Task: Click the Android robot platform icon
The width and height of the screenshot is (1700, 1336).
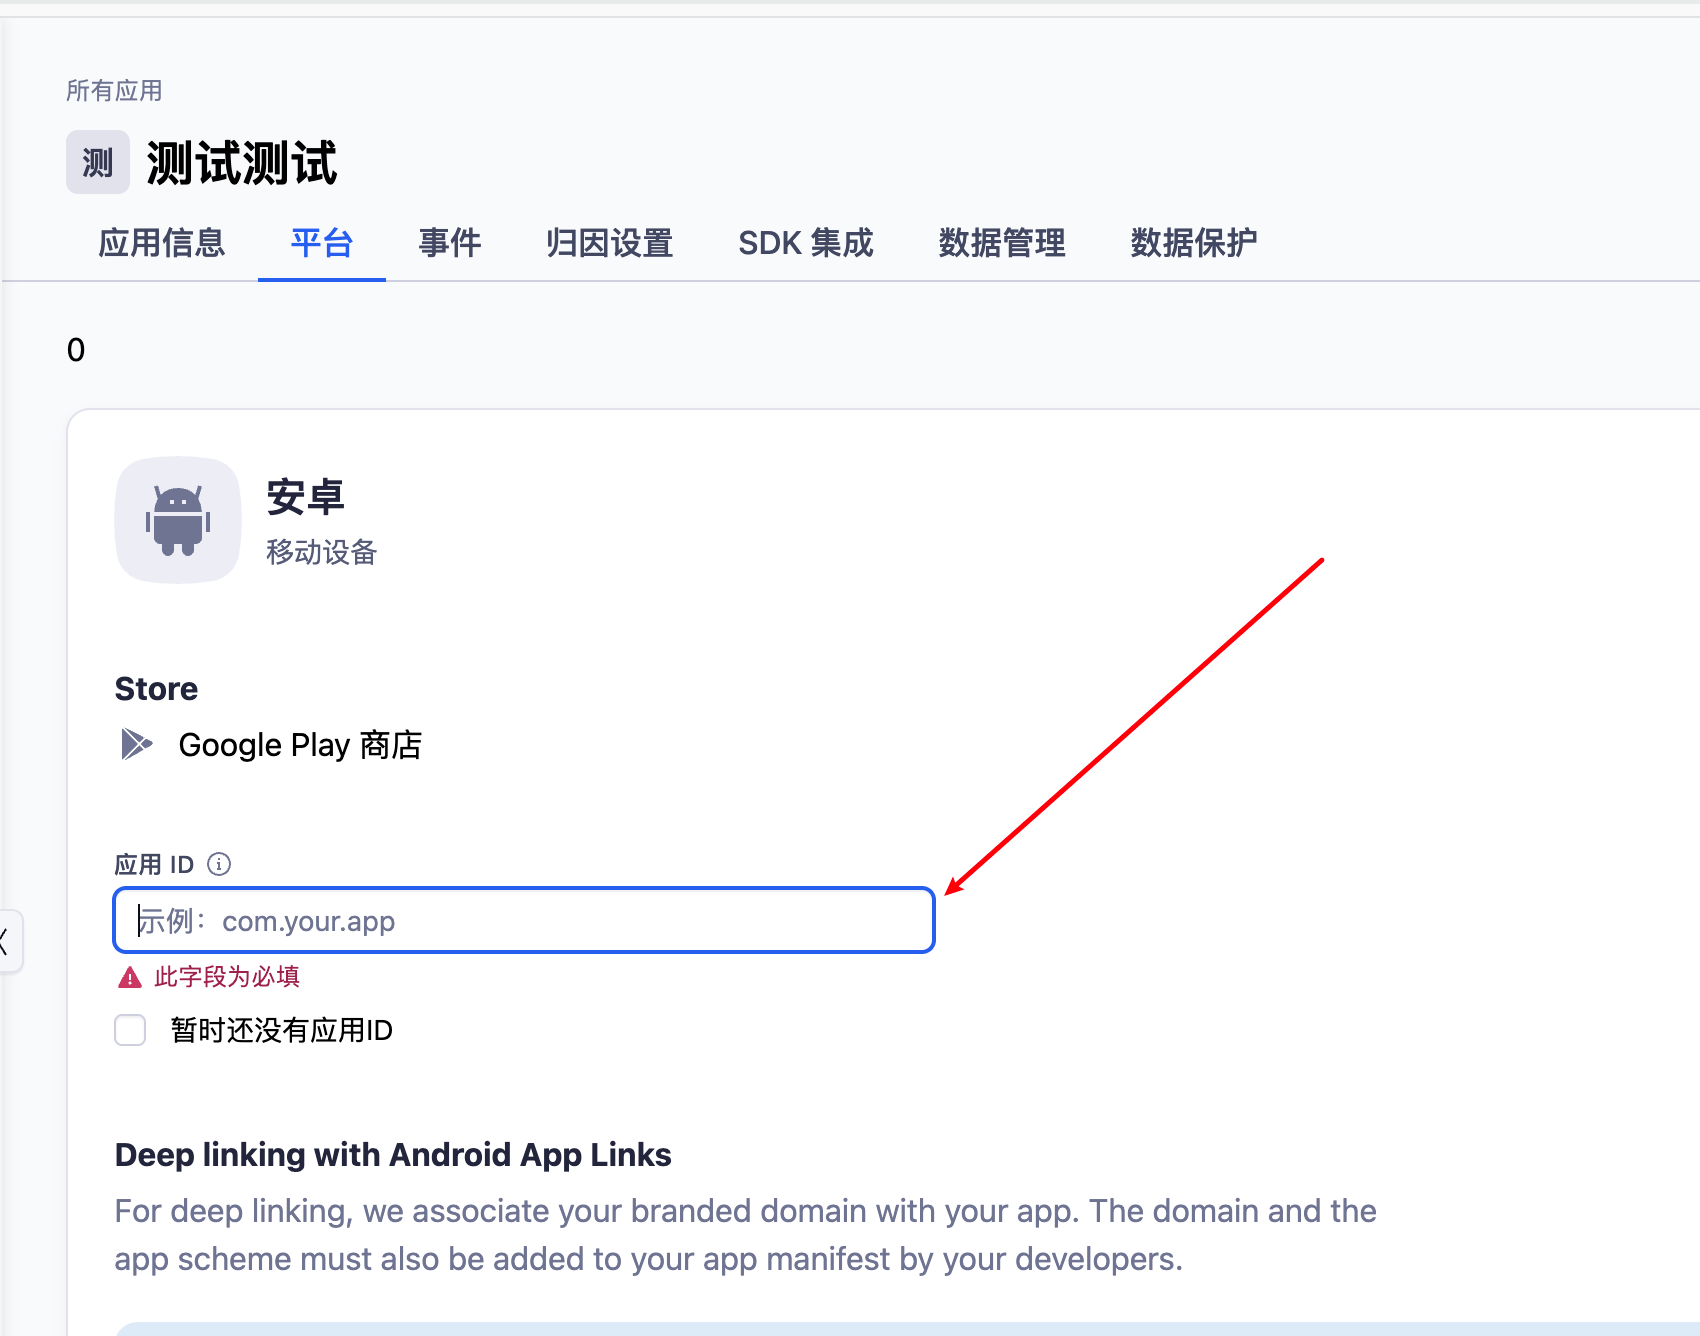Action: pos(178,520)
